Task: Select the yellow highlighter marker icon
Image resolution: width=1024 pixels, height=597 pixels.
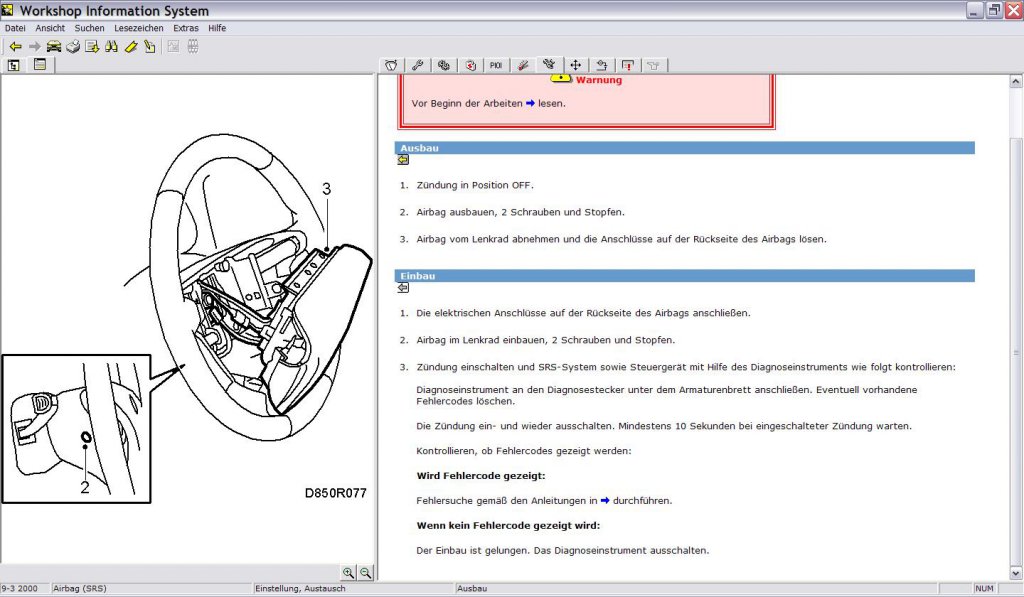Action: 131,46
